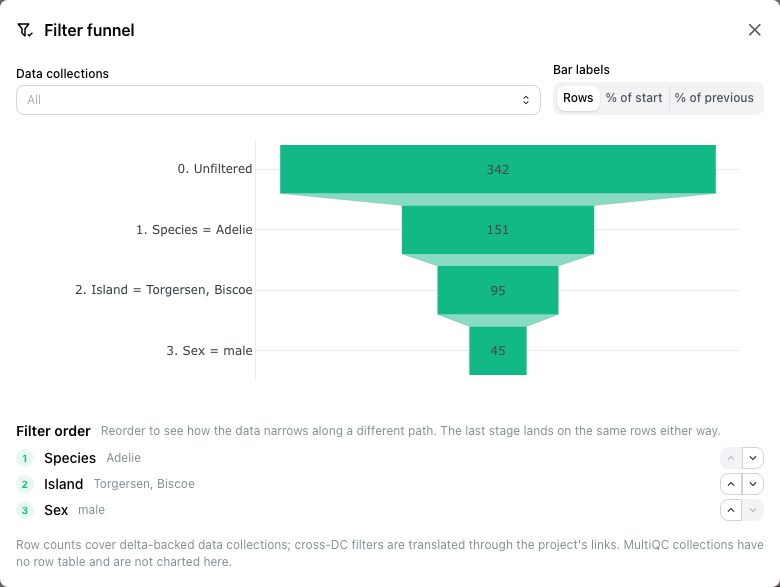Switch bar labels to % of previous
The height and width of the screenshot is (587, 780).
tap(714, 98)
